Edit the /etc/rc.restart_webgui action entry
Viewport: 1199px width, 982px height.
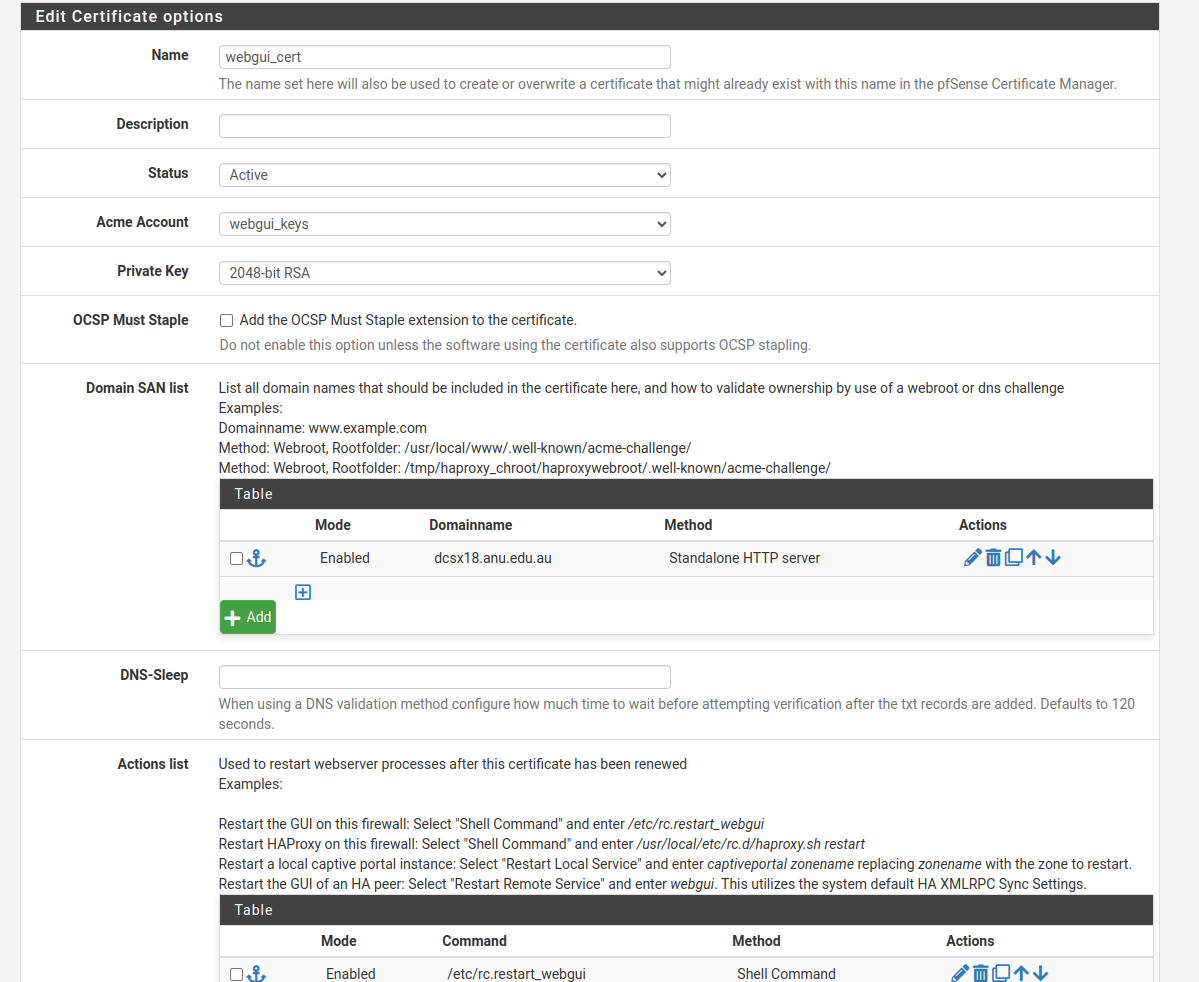960,973
